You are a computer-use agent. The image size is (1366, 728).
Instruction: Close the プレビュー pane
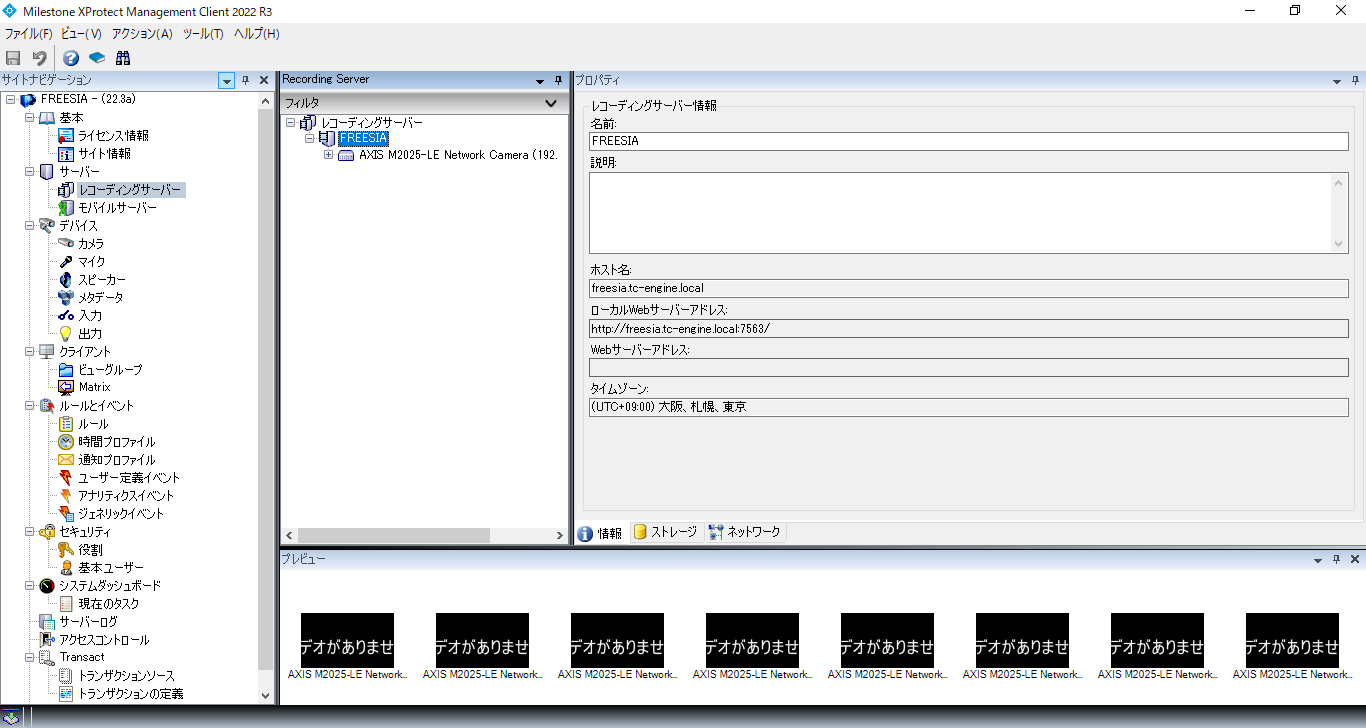[x=1355, y=559]
